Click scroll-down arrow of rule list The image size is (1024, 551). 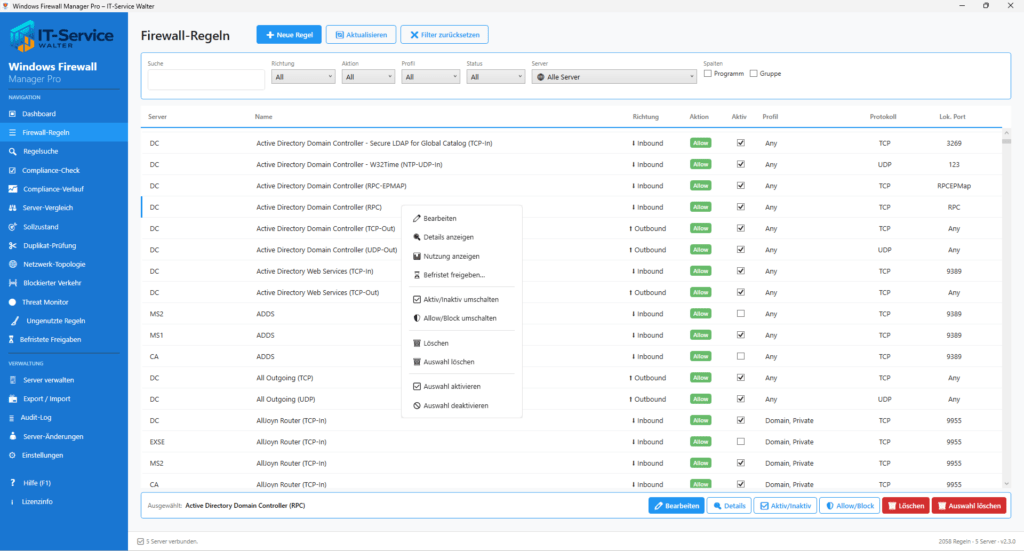1006,484
